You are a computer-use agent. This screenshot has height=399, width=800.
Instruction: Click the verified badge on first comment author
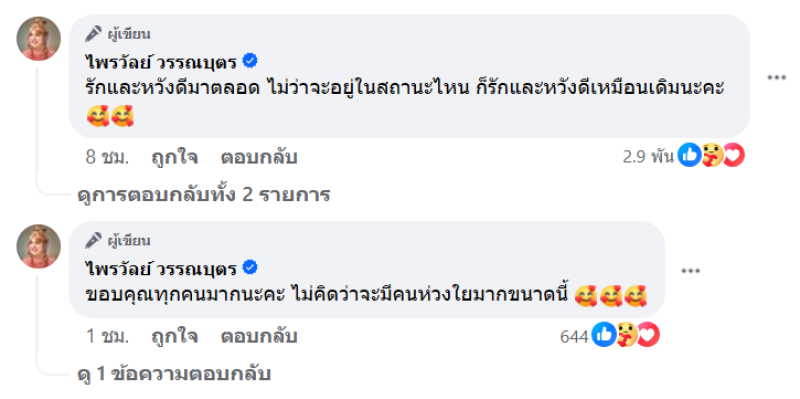click(250, 61)
